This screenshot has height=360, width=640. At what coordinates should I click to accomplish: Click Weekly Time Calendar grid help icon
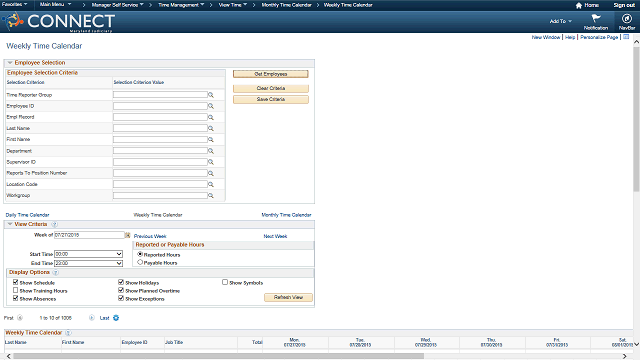click(68, 333)
